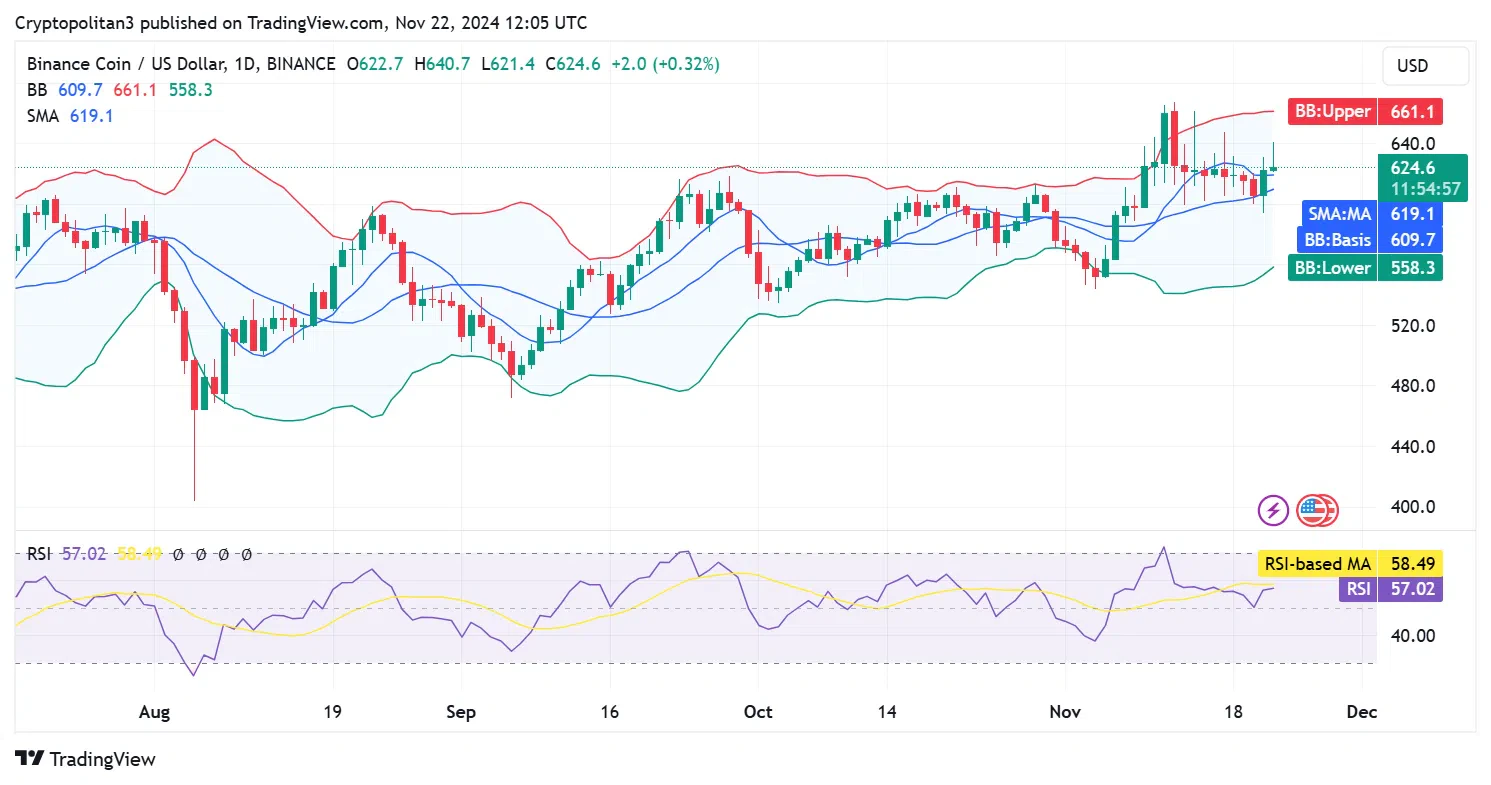Click the purple lightning bolt event icon
1491x785 pixels.
tap(1273, 511)
